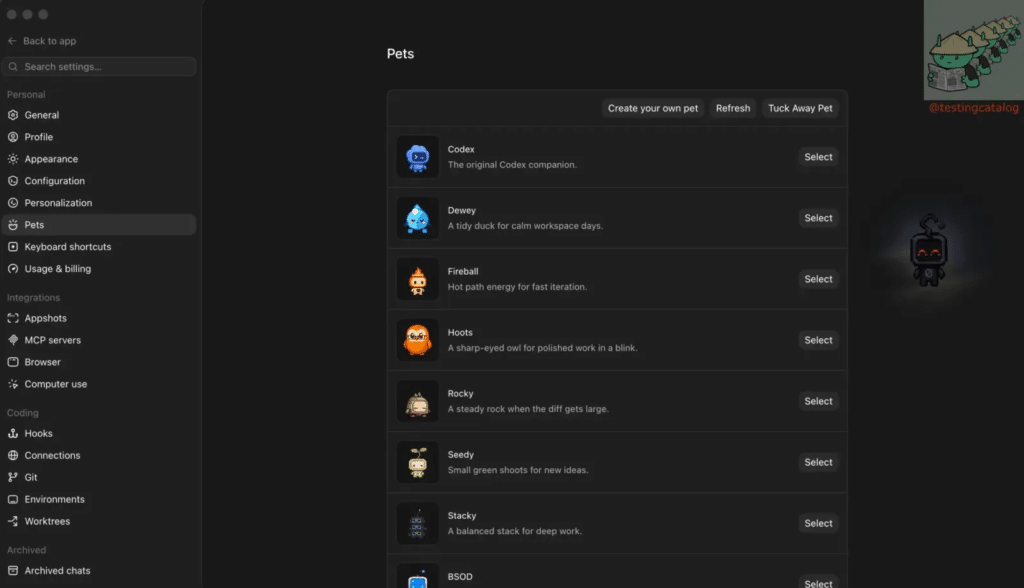Click Back to app link
This screenshot has width=1024, height=588.
pyautogui.click(x=42, y=41)
